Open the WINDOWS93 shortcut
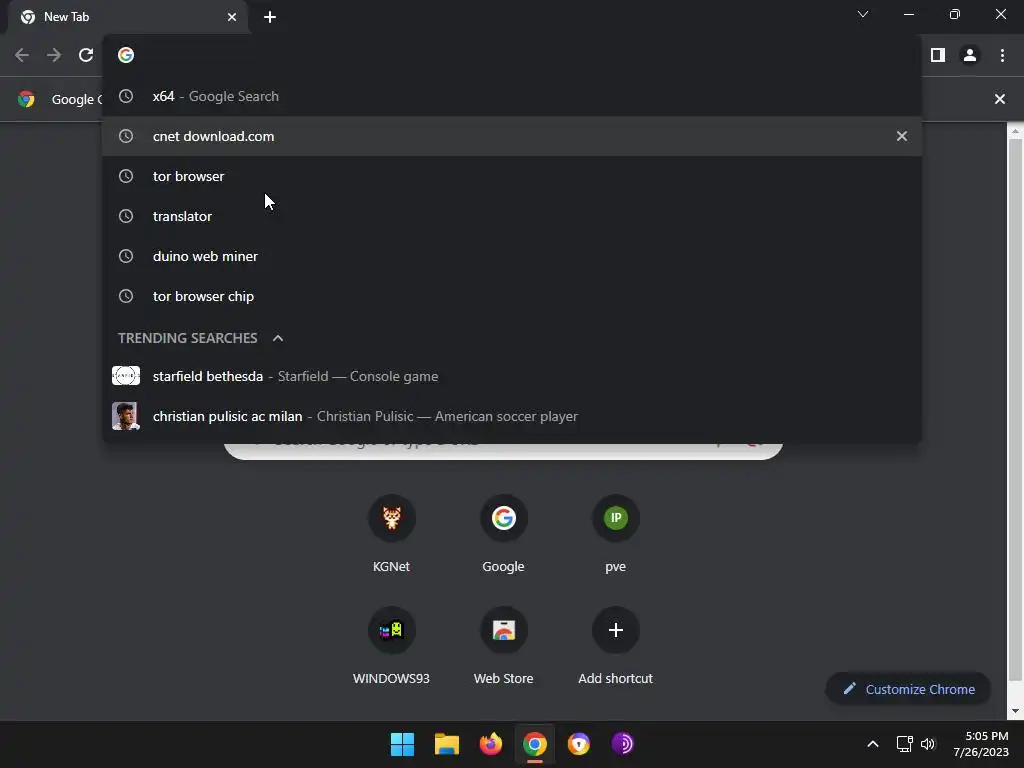1024x768 pixels. pos(391,646)
